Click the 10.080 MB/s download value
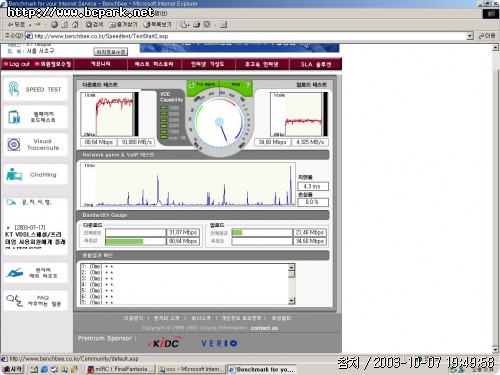The image size is (500, 375). point(136,142)
